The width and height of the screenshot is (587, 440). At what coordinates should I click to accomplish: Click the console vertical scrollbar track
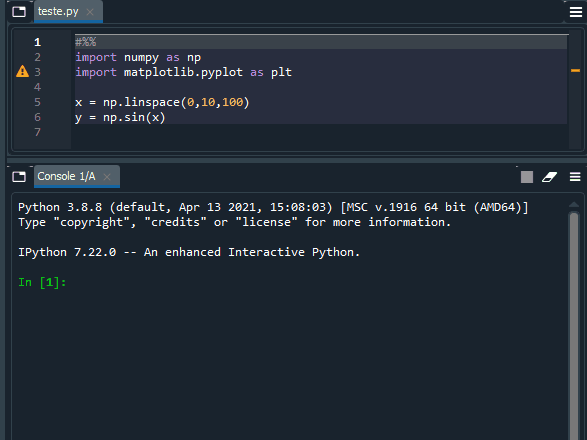pyautogui.click(x=574, y=326)
